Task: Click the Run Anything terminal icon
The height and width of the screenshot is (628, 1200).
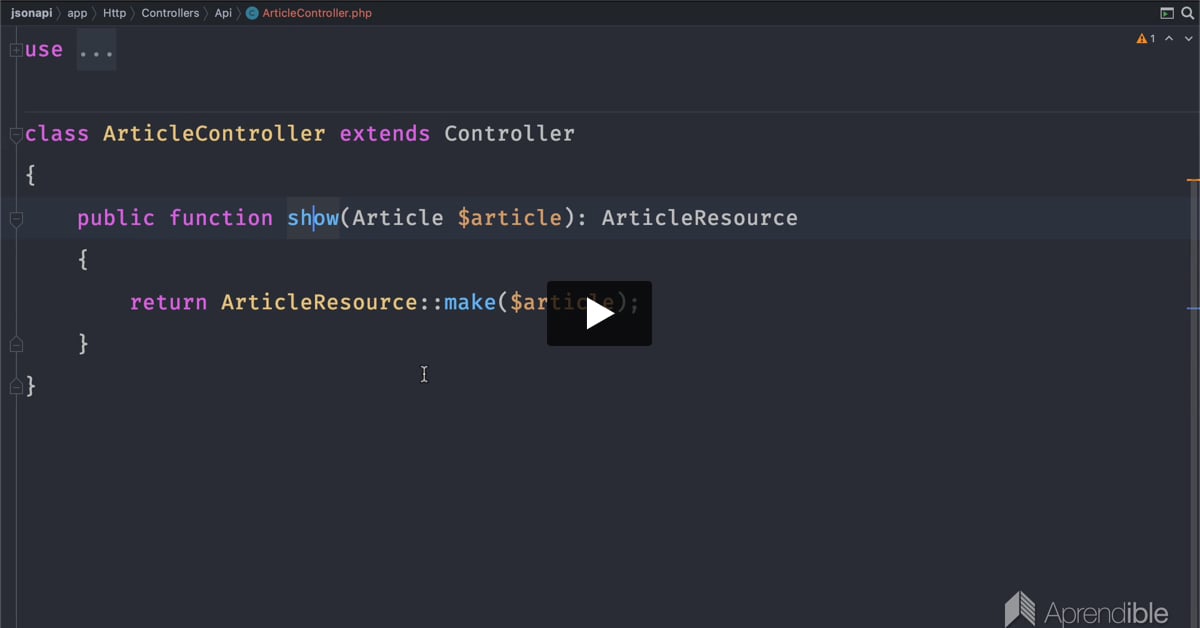Action: point(1166,13)
